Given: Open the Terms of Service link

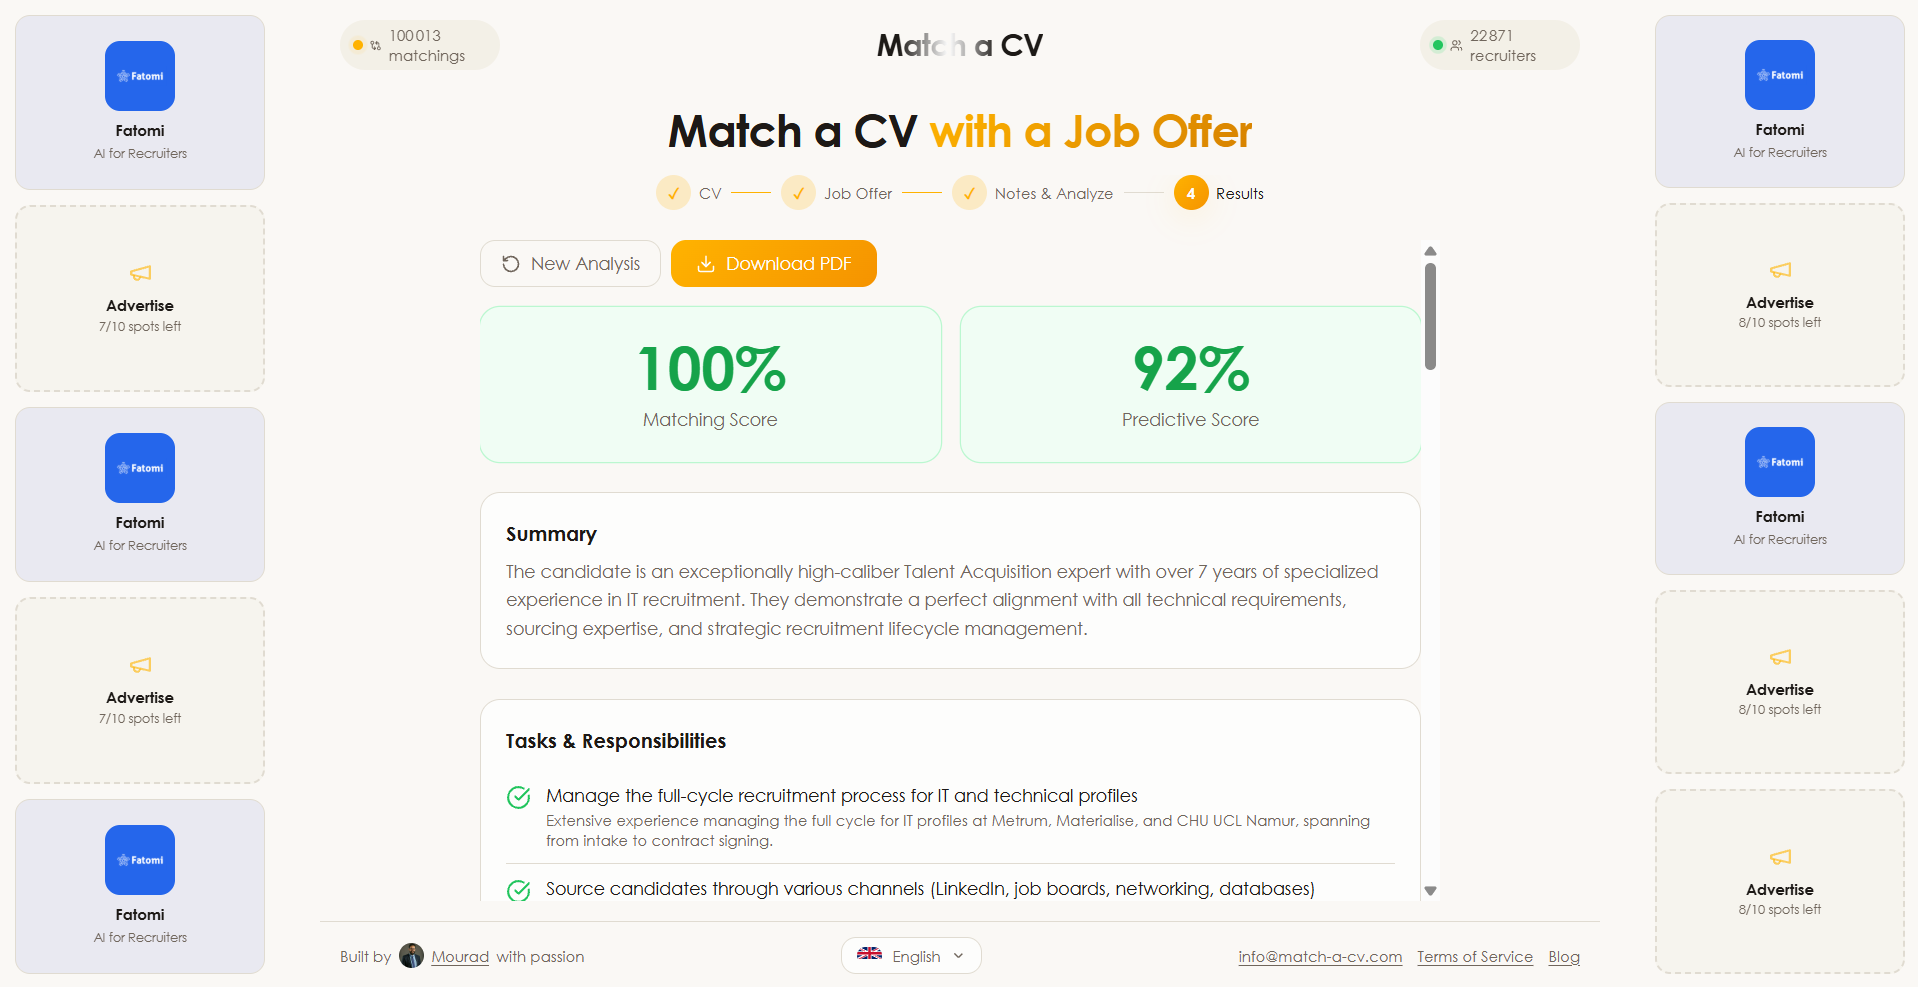Looking at the screenshot, I should [x=1474, y=956].
